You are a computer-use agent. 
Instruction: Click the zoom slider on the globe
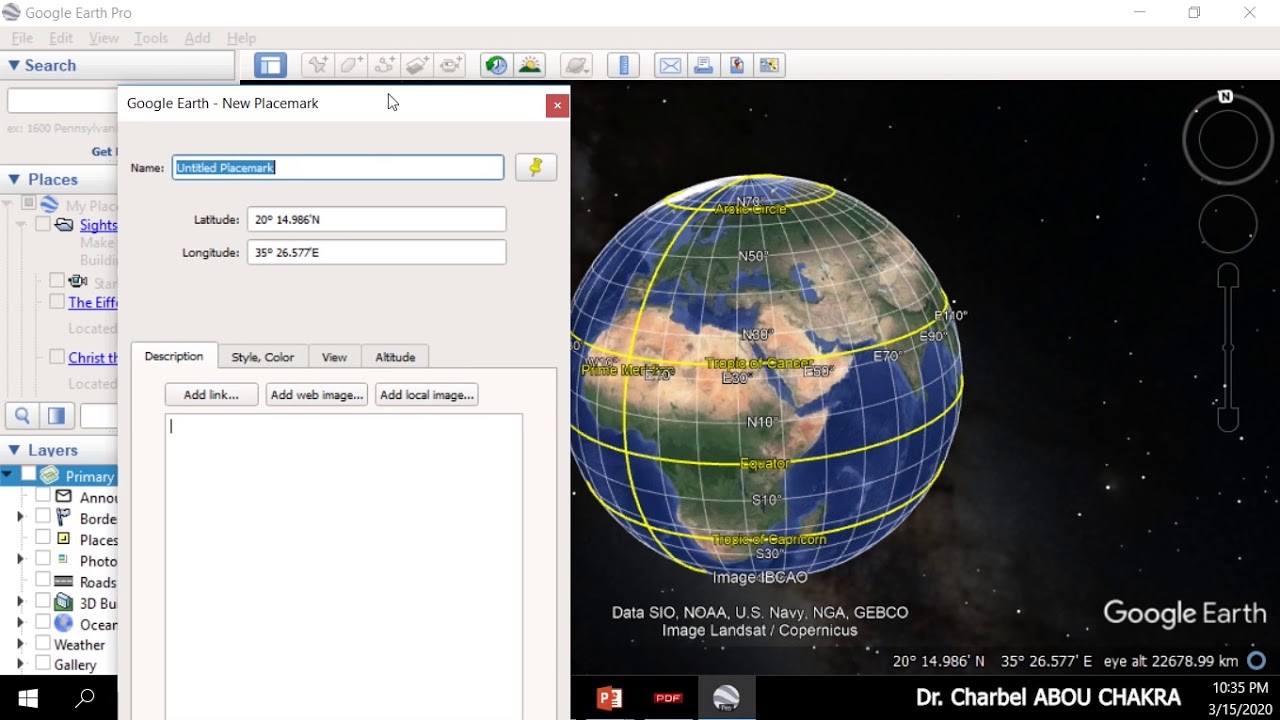(1228, 348)
